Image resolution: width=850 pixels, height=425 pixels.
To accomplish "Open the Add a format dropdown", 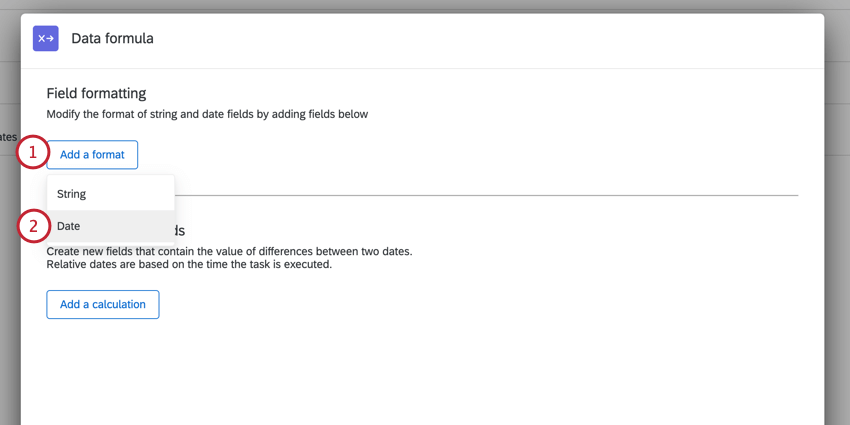I will point(92,155).
